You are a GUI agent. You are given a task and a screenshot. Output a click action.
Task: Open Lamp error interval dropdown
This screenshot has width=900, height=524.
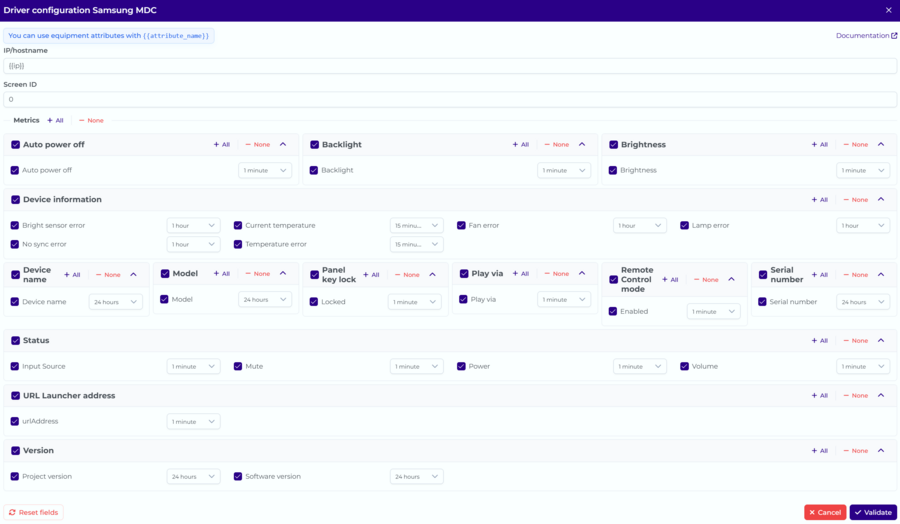(x=863, y=226)
